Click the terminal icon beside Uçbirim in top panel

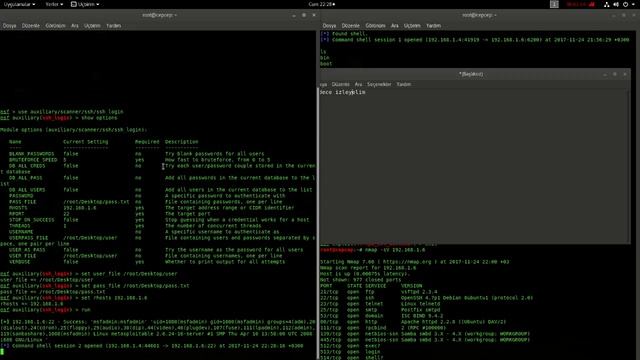(73, 4)
